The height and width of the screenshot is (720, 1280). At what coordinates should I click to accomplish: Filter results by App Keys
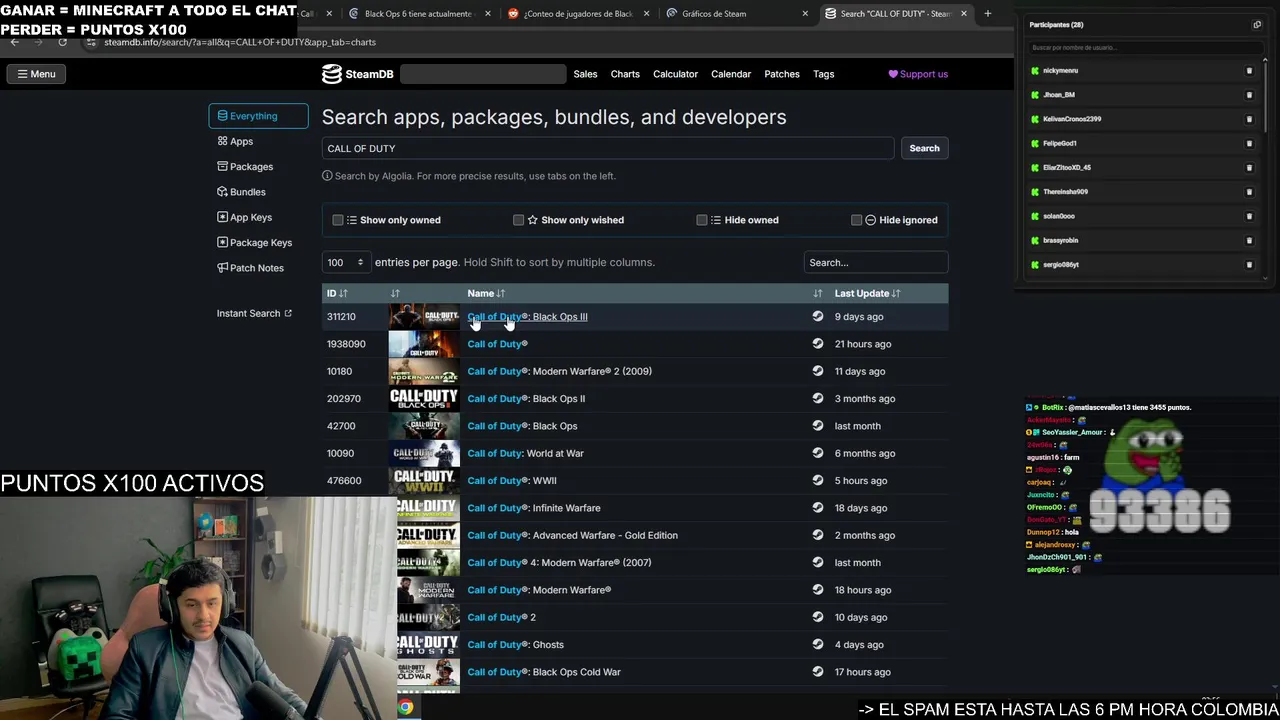(x=258, y=217)
